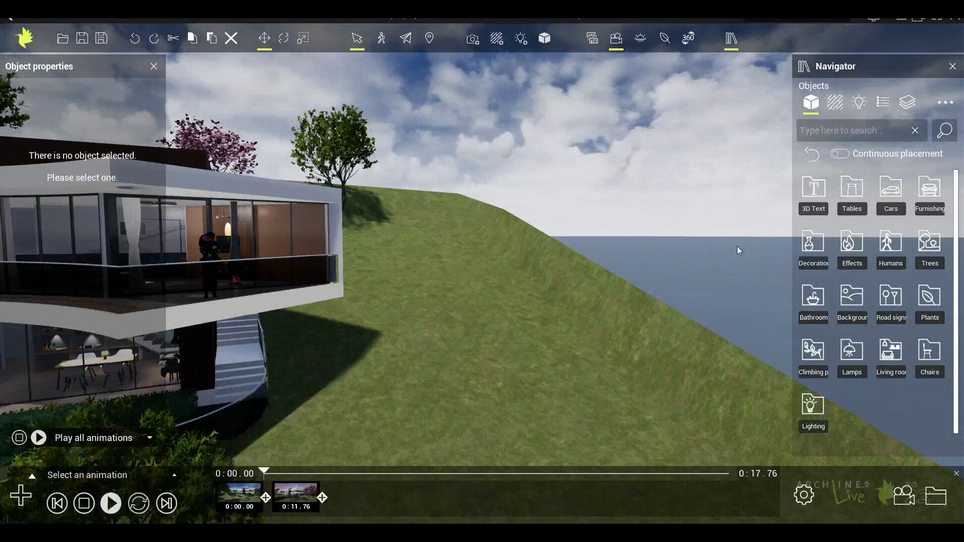
Task: Click the ARCHLine Live leaf logo
Action: [x=25, y=38]
